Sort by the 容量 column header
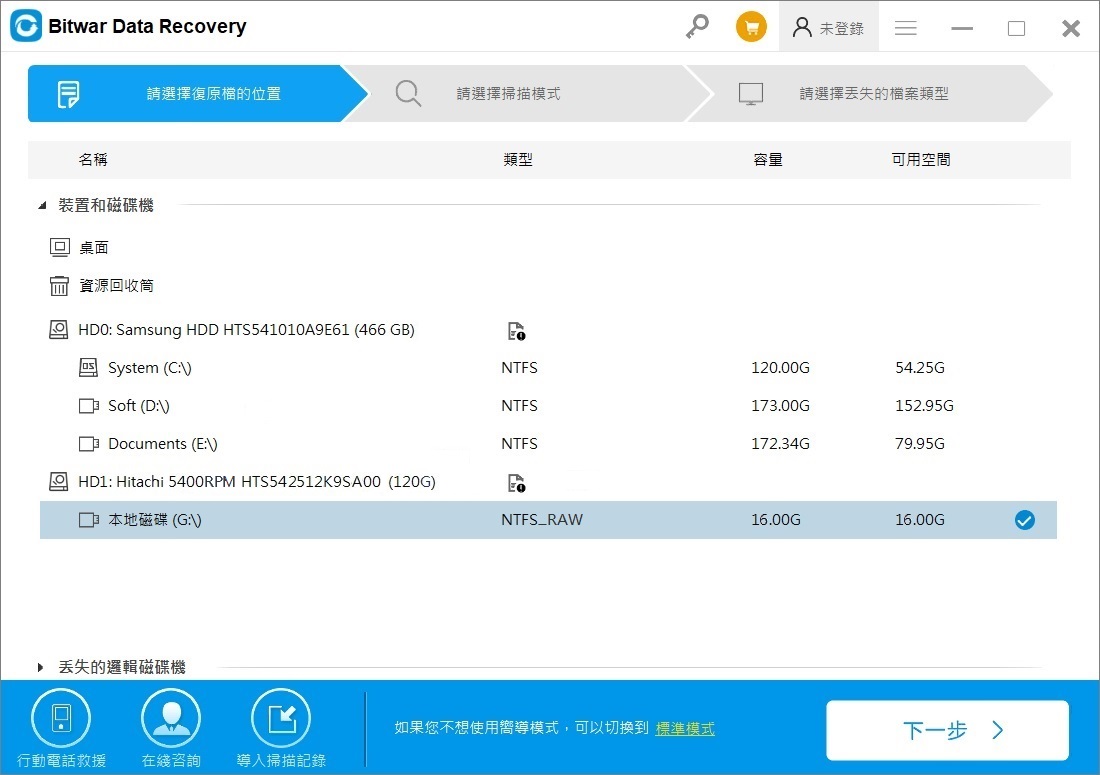The height and width of the screenshot is (775, 1100). [767, 160]
